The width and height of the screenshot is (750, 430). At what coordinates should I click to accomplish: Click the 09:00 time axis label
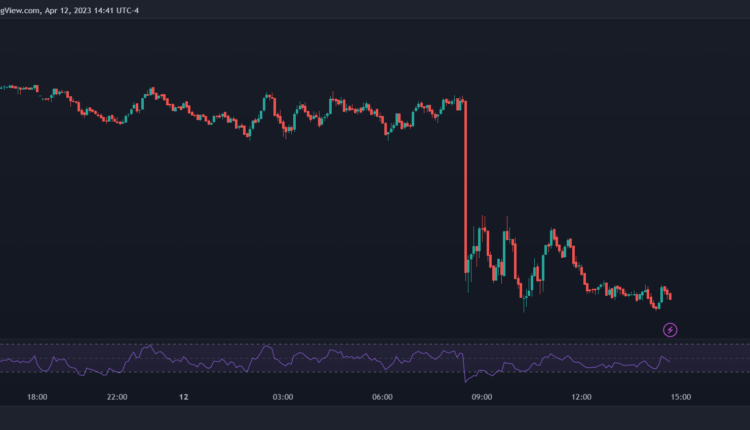click(x=481, y=397)
